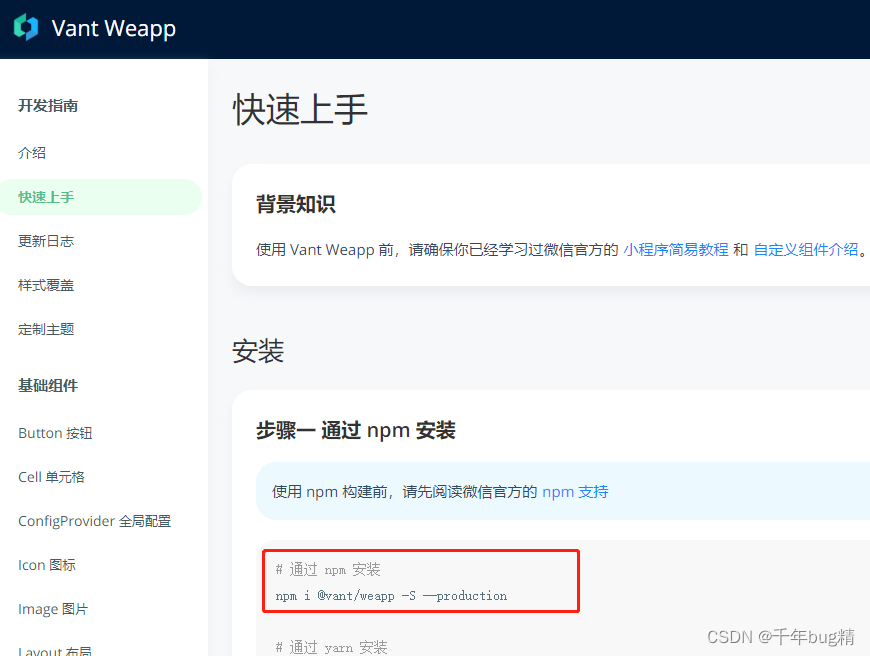Open the Icon 图标 component page
The height and width of the screenshot is (656, 870).
(x=46, y=564)
